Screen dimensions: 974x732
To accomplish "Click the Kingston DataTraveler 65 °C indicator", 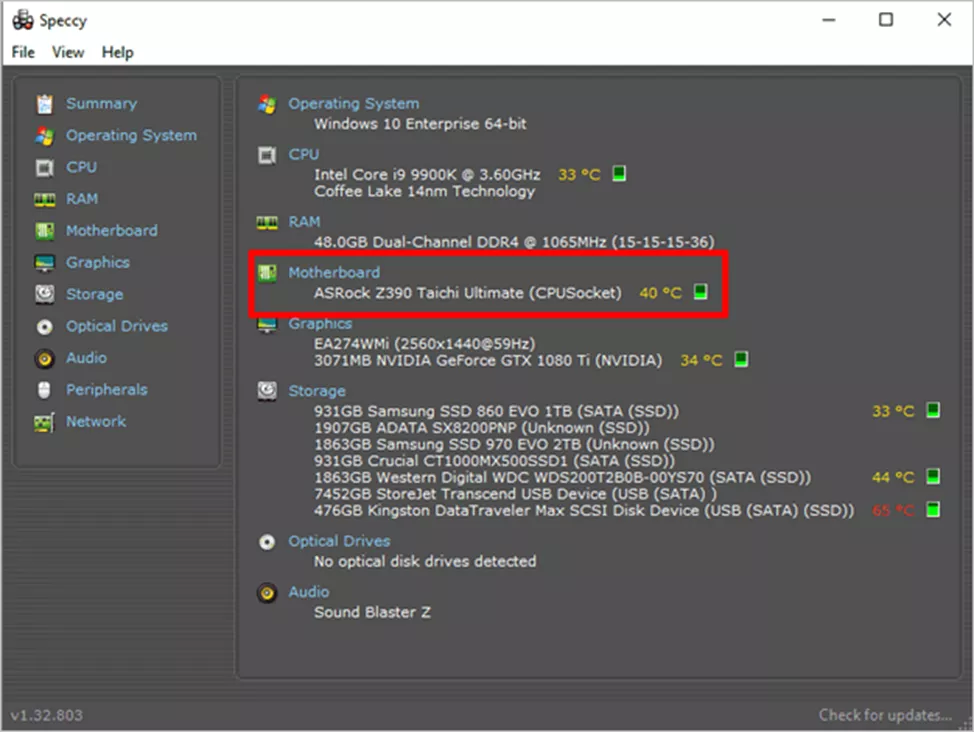I will point(932,510).
